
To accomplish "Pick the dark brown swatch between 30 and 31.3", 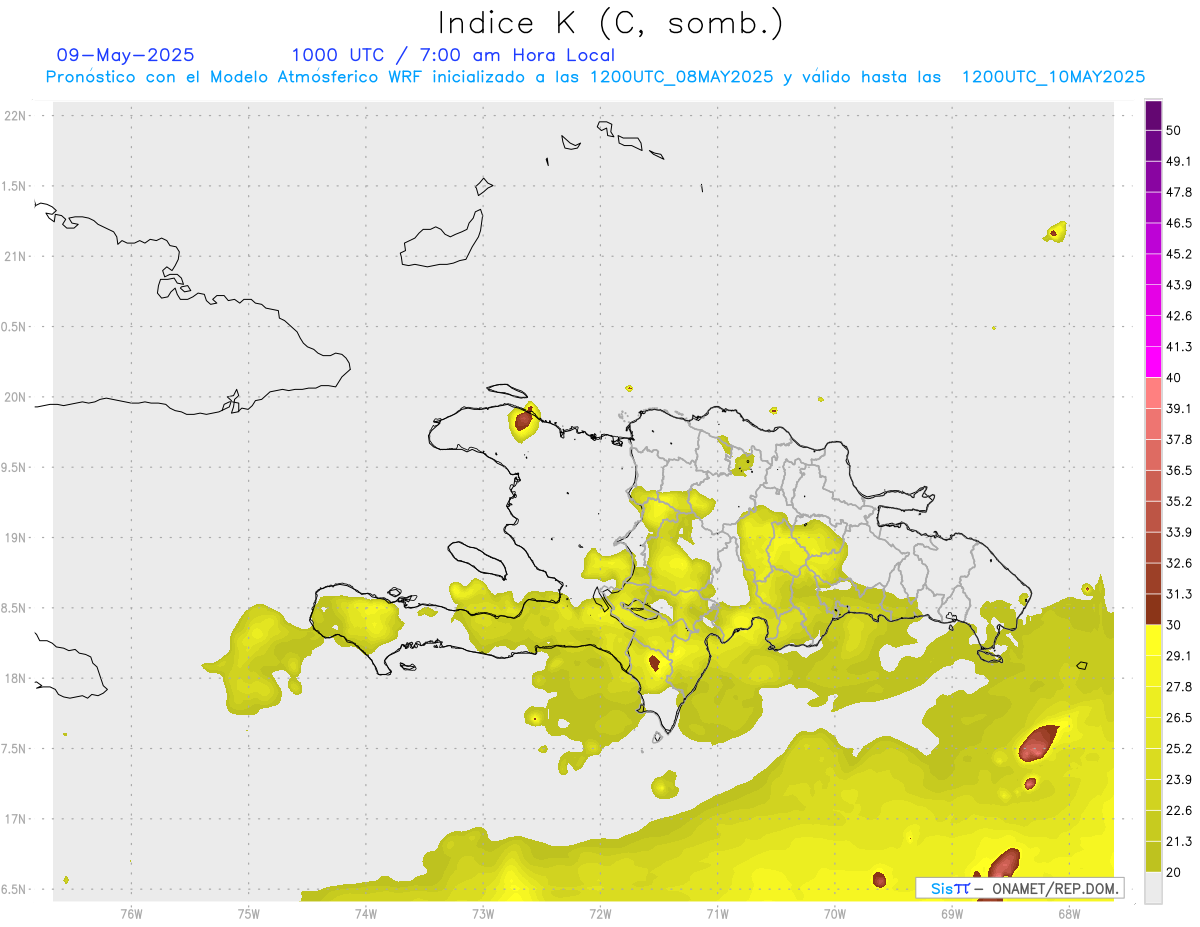I will point(1153,610).
